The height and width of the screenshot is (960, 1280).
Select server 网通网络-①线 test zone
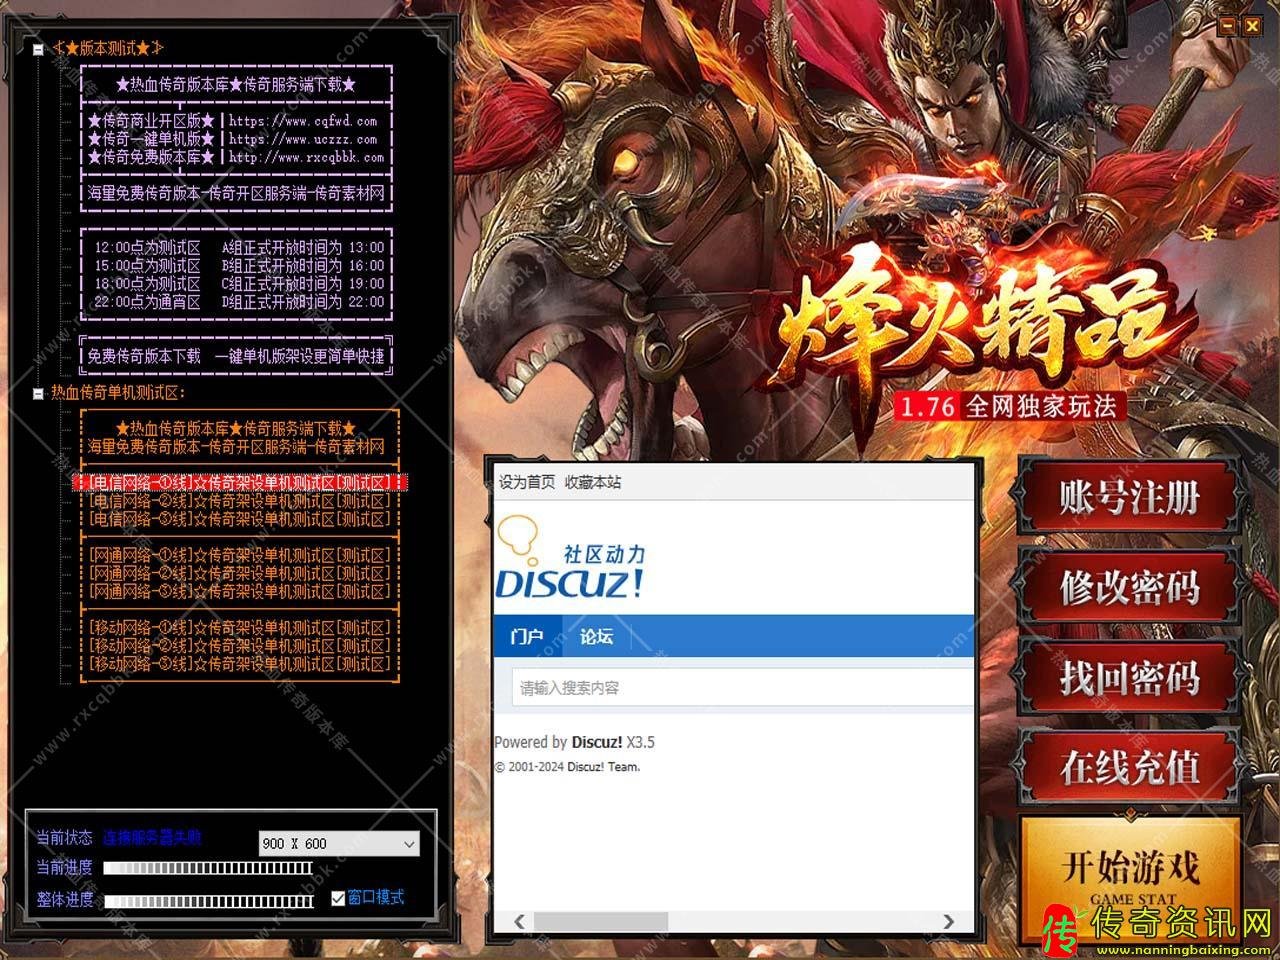coord(240,555)
